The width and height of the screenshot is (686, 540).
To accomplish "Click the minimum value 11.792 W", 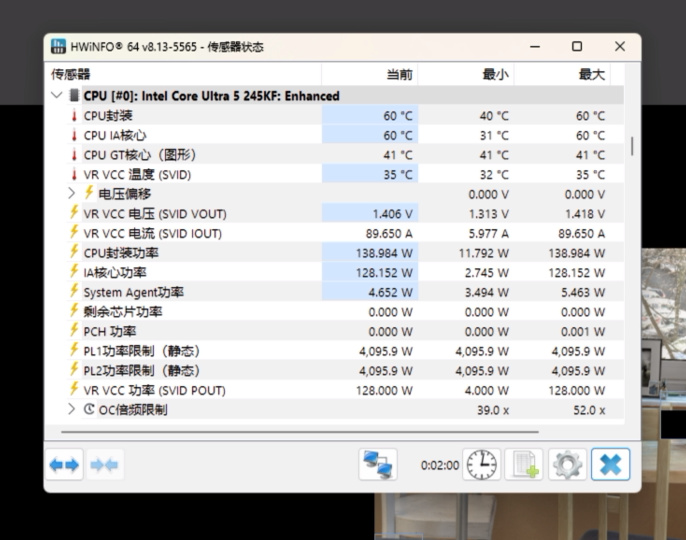I will click(x=483, y=253).
